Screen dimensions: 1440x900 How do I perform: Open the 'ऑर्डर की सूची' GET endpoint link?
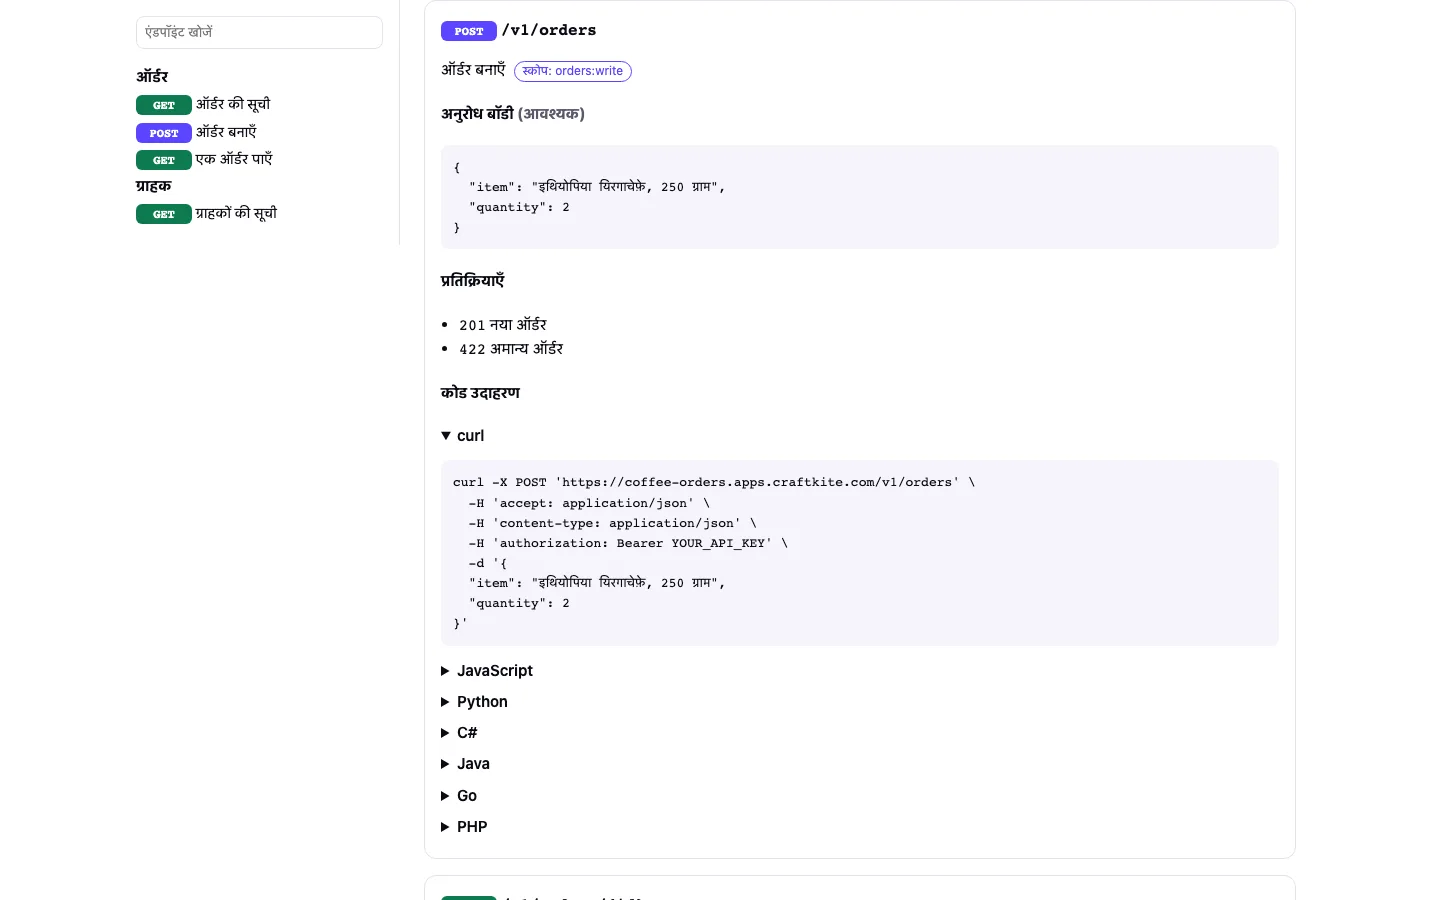pos(203,104)
